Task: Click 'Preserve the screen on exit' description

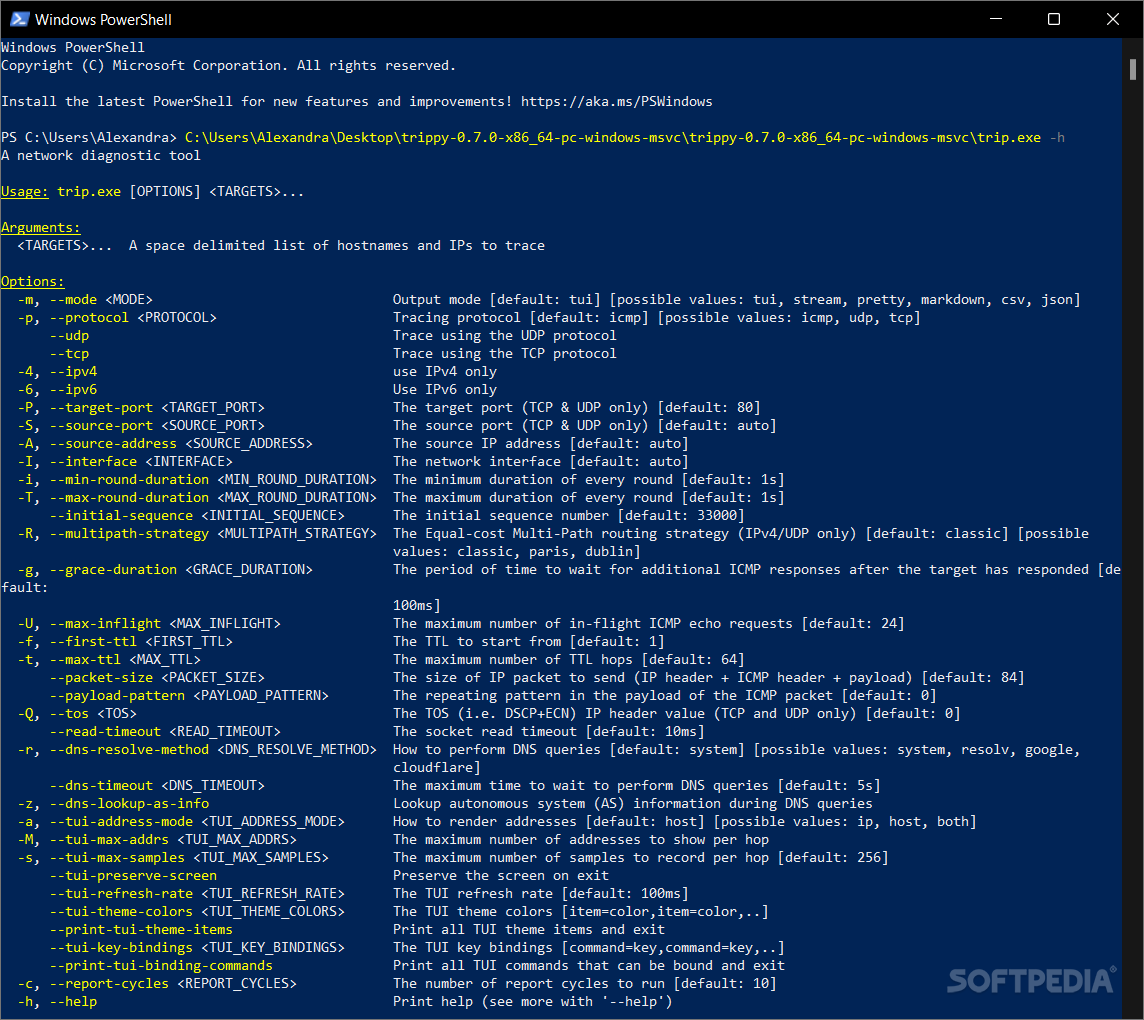Action: [500, 876]
